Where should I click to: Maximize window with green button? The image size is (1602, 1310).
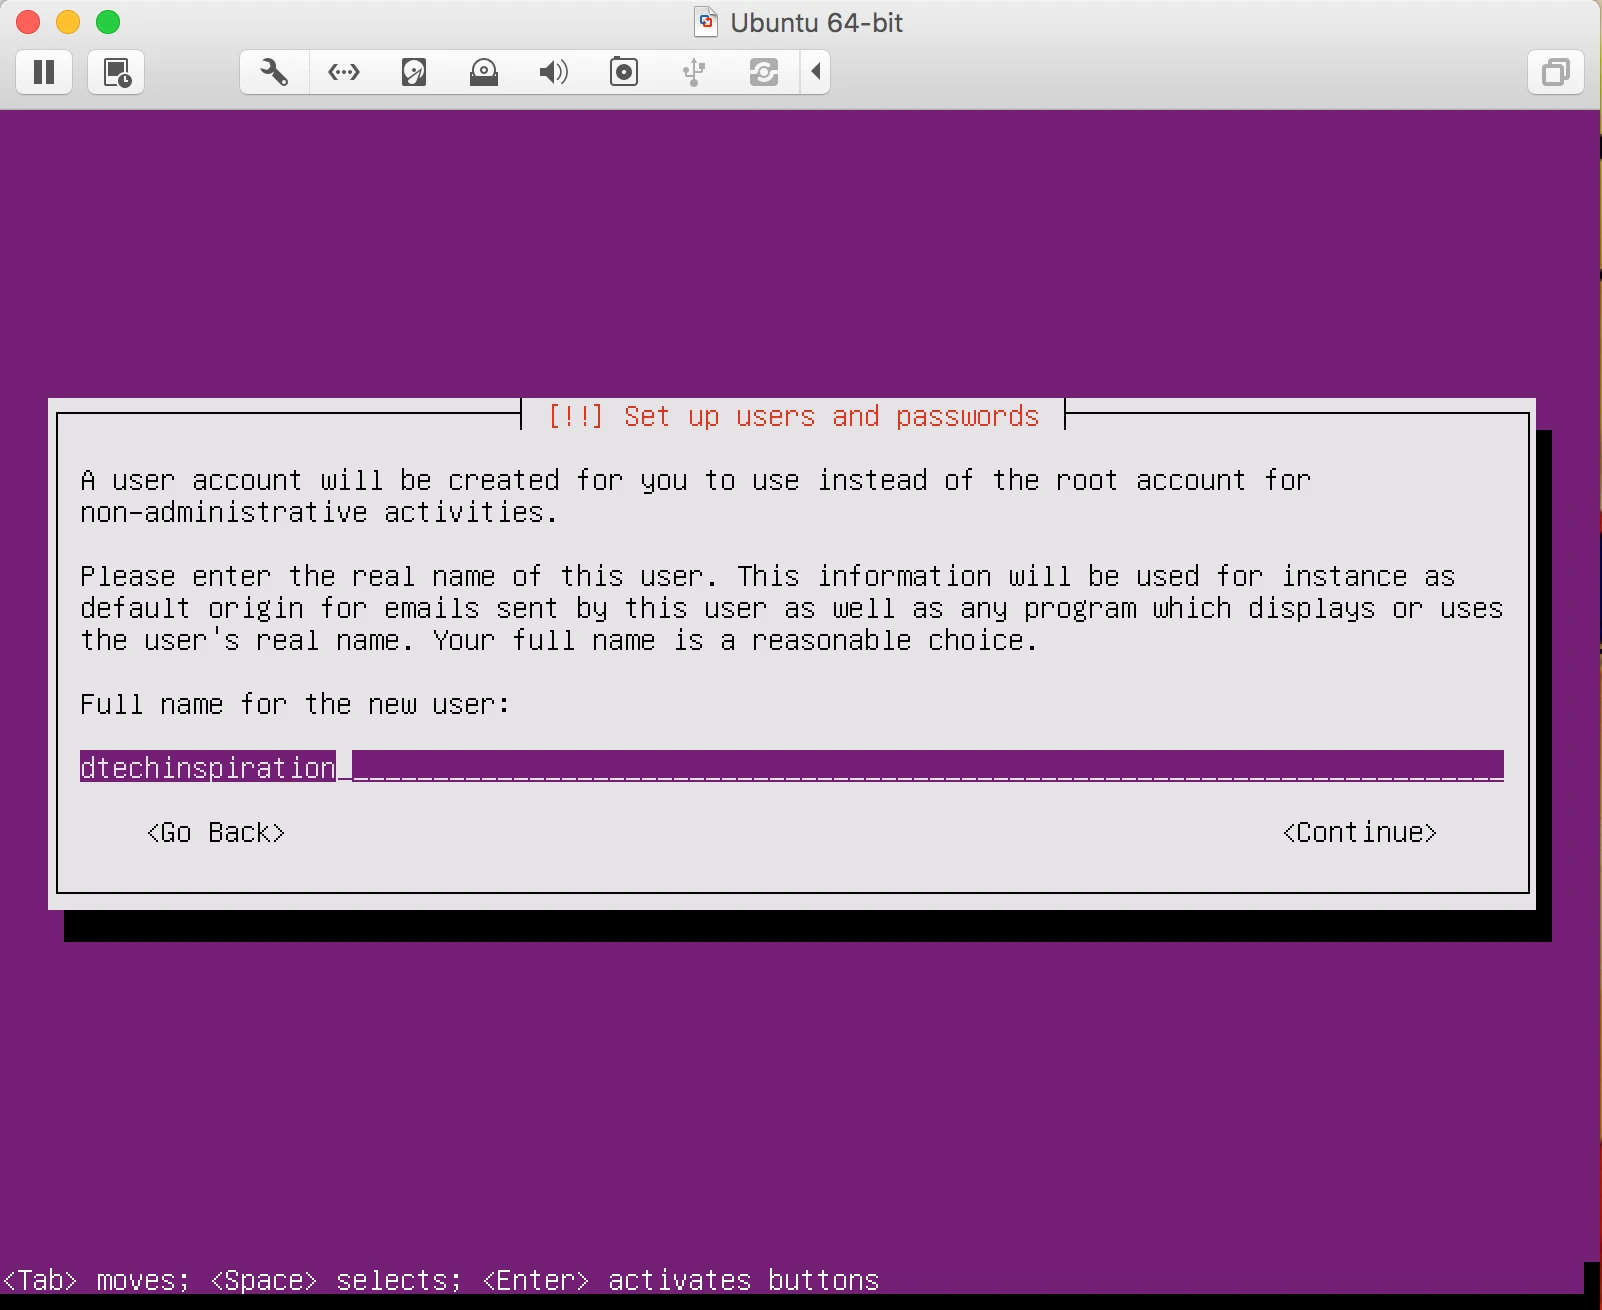pos(108,22)
